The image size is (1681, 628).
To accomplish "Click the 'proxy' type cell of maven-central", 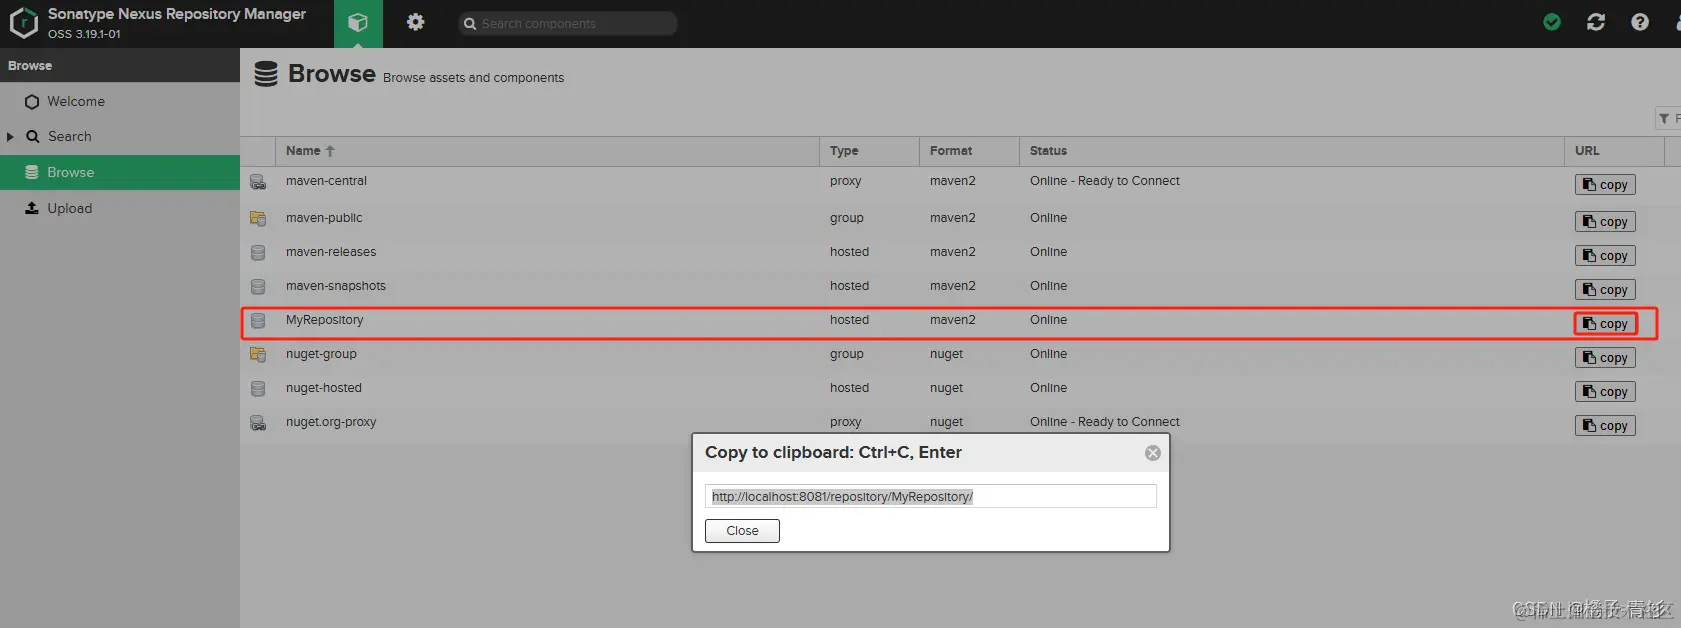I will point(845,181).
